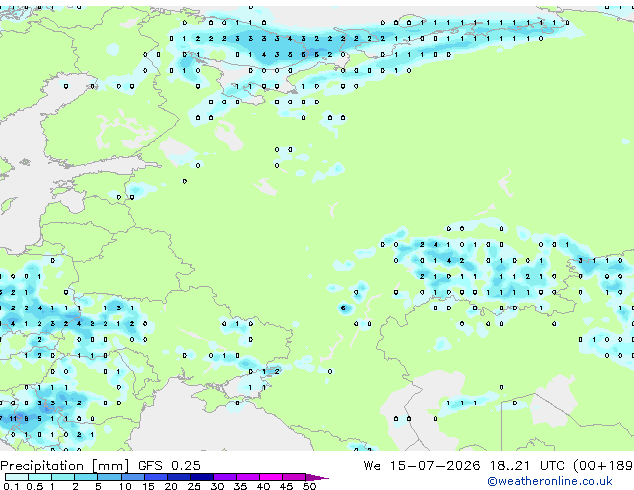Click the 30–35 mm purple legend box

[x=225, y=477]
